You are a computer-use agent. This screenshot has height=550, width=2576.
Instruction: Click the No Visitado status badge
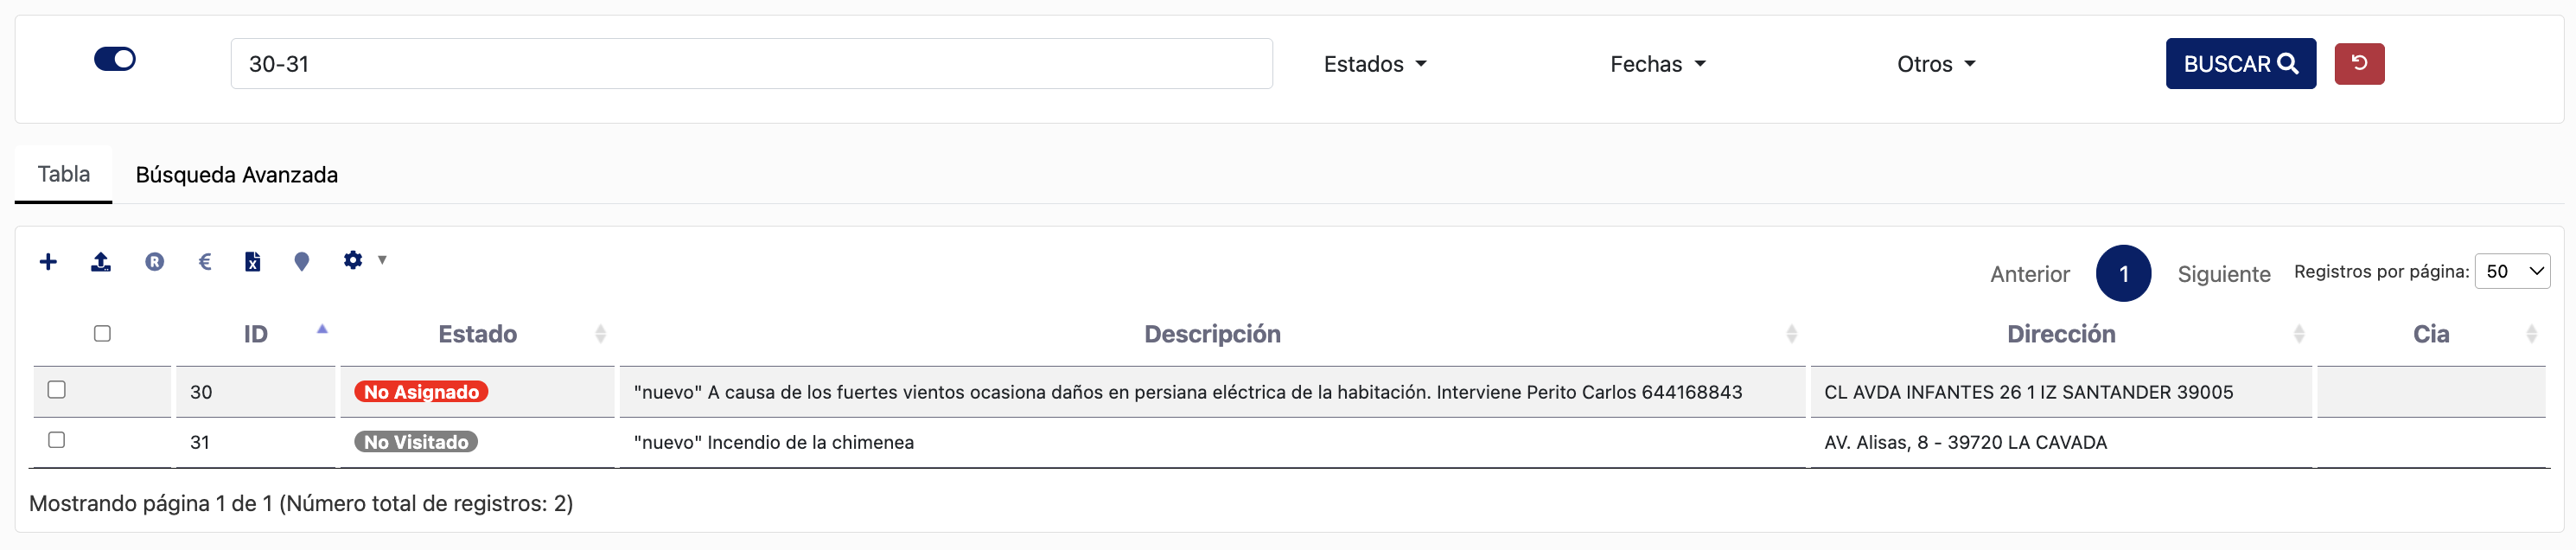pyautogui.click(x=416, y=442)
